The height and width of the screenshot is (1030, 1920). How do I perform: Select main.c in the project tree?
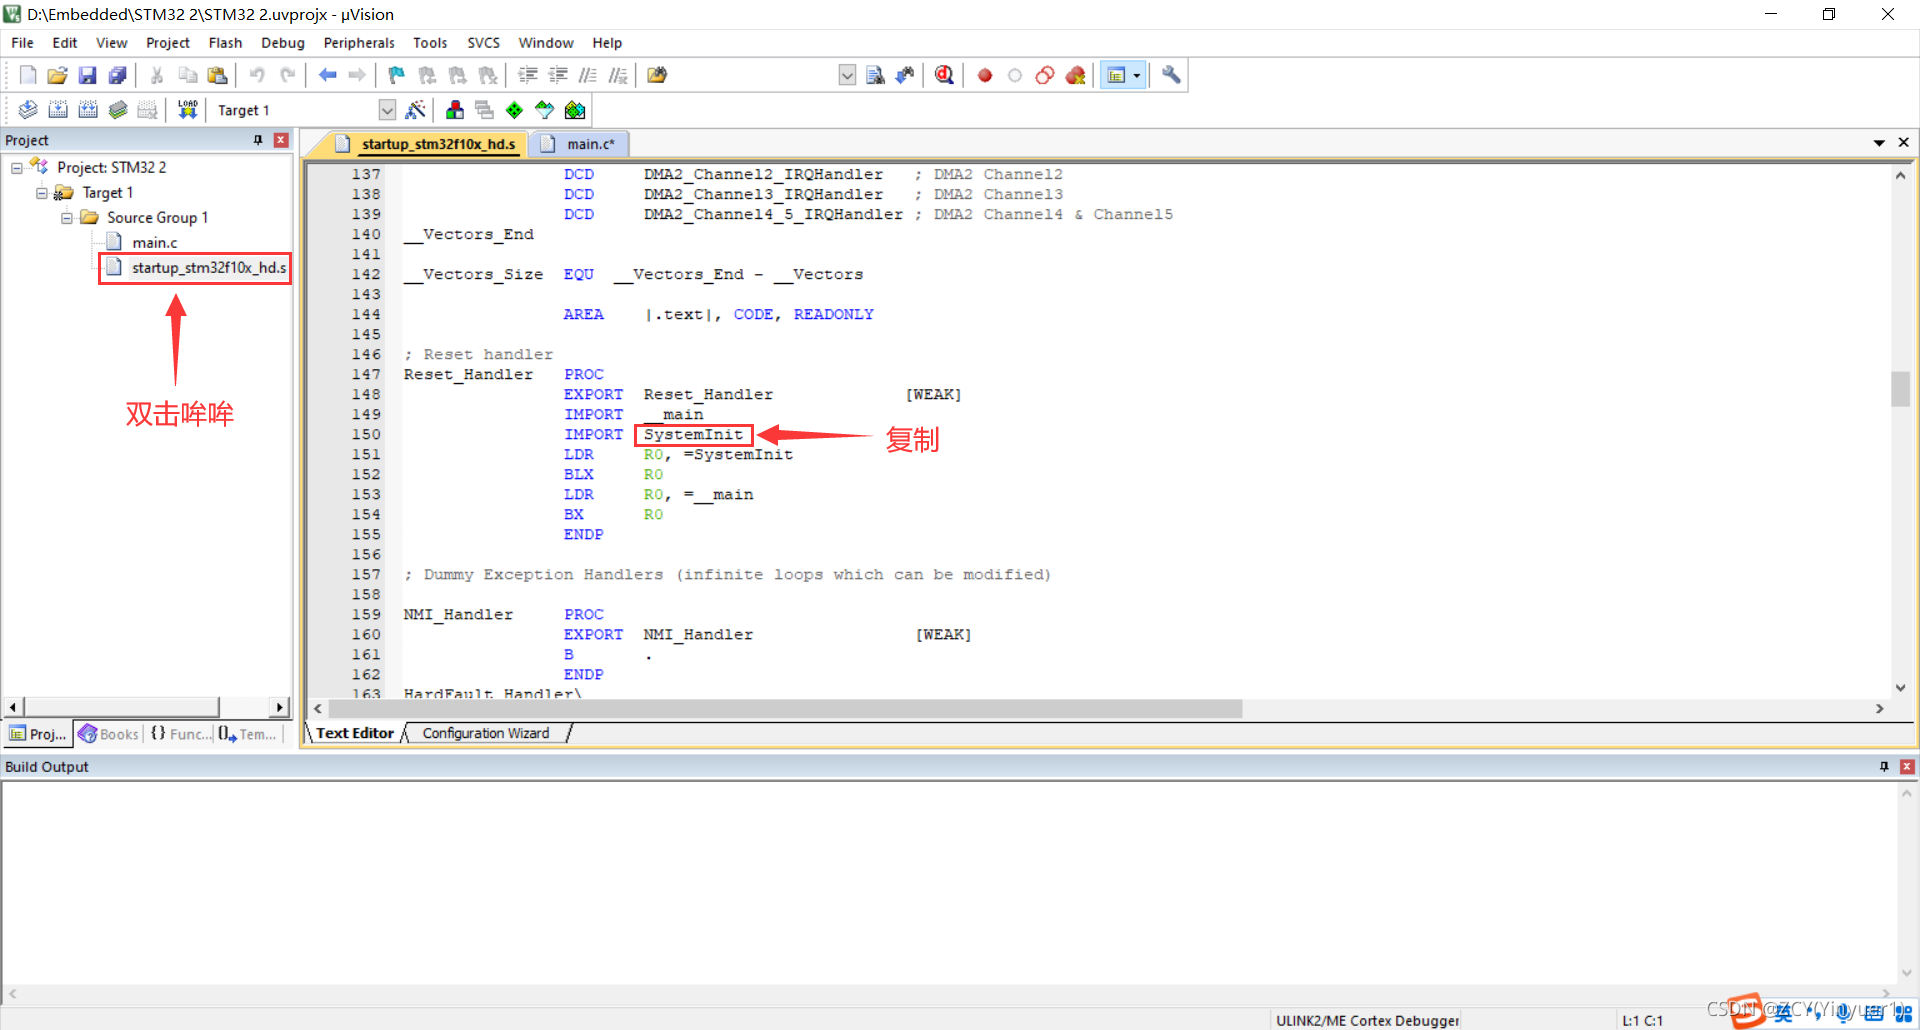[154, 243]
